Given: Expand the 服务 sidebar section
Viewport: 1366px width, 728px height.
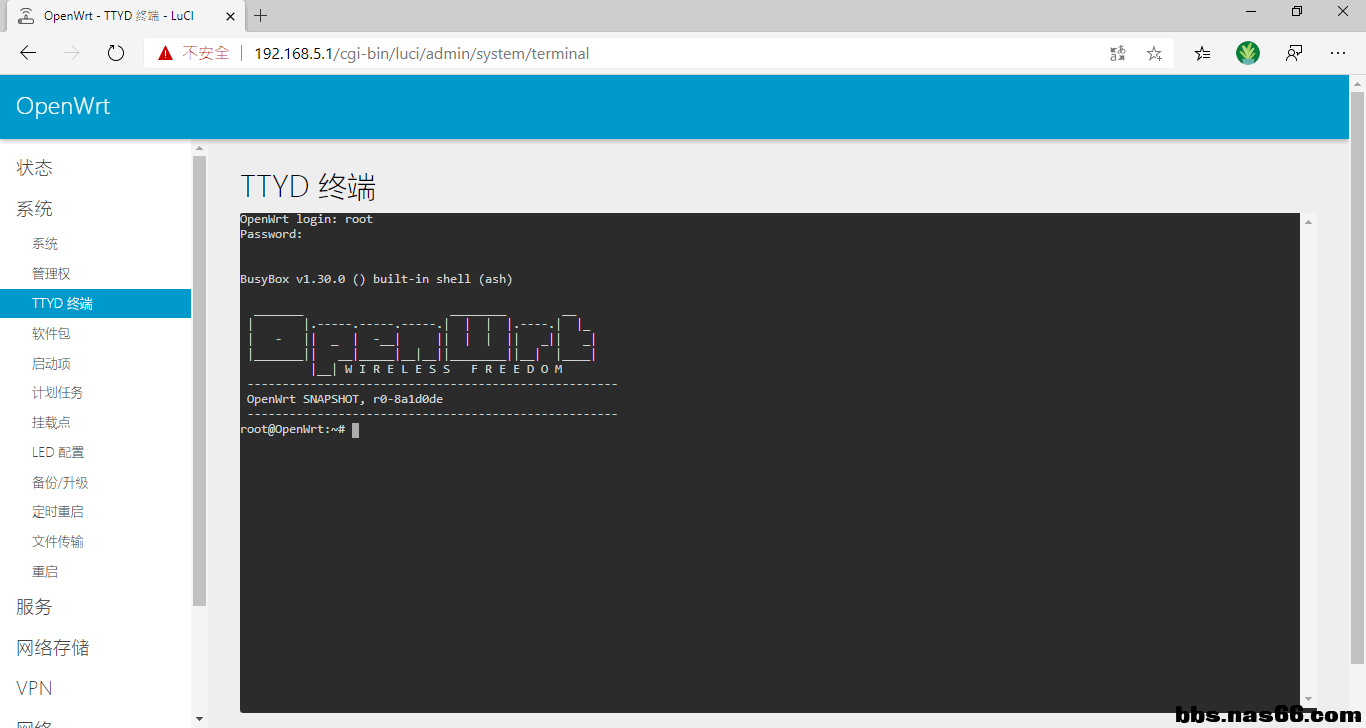Looking at the screenshot, I should pos(35,607).
